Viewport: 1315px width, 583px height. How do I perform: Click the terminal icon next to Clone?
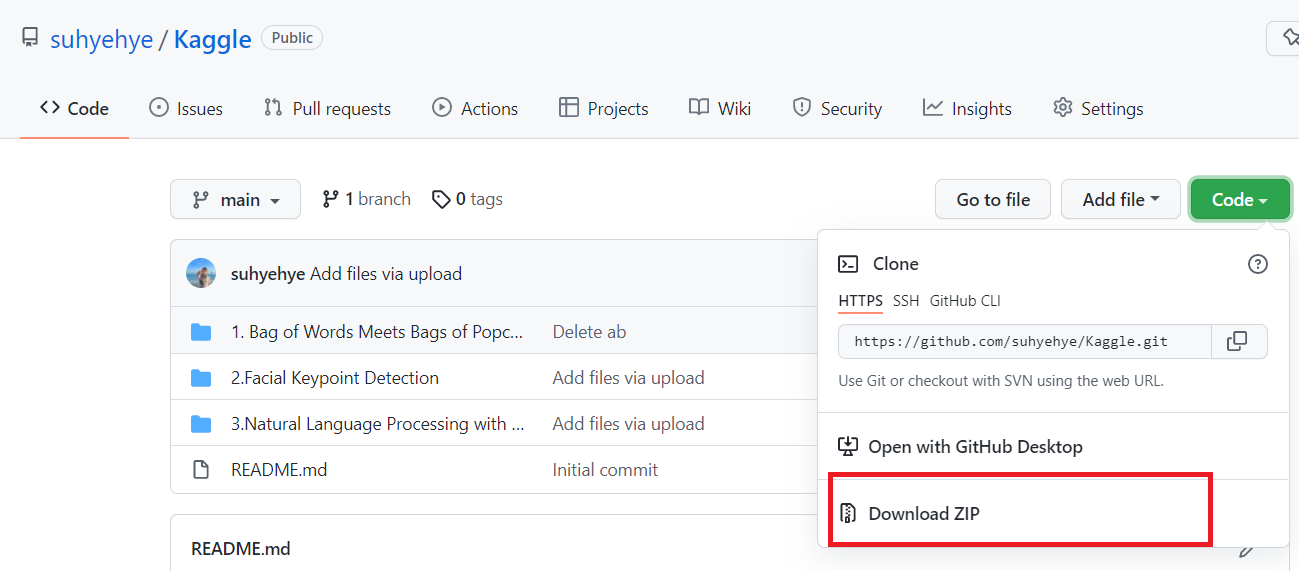[848, 264]
